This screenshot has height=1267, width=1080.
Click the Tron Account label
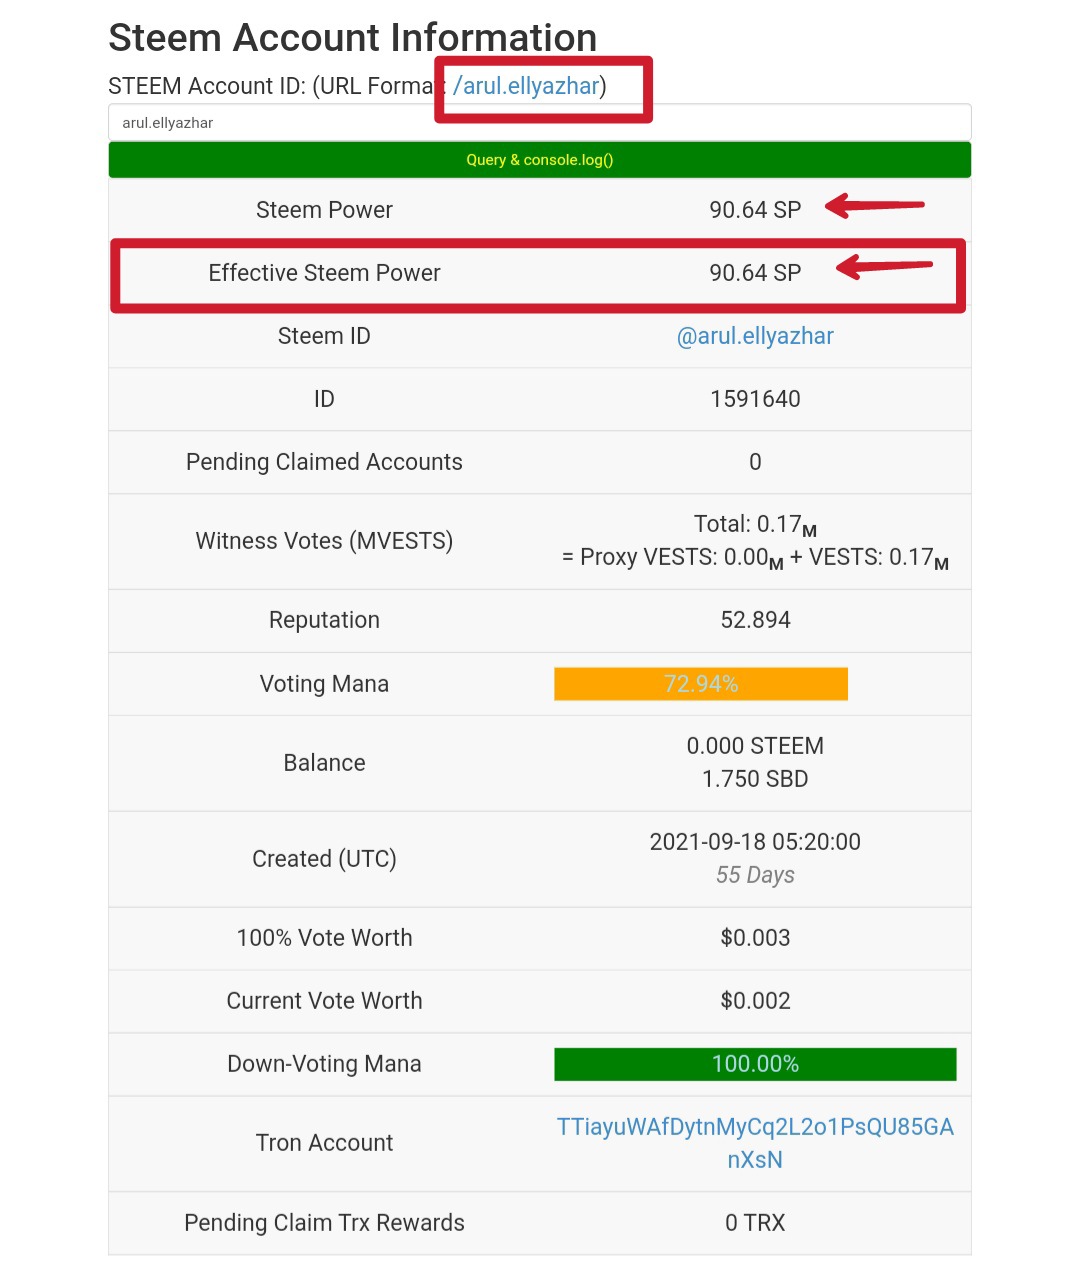pyautogui.click(x=324, y=1143)
